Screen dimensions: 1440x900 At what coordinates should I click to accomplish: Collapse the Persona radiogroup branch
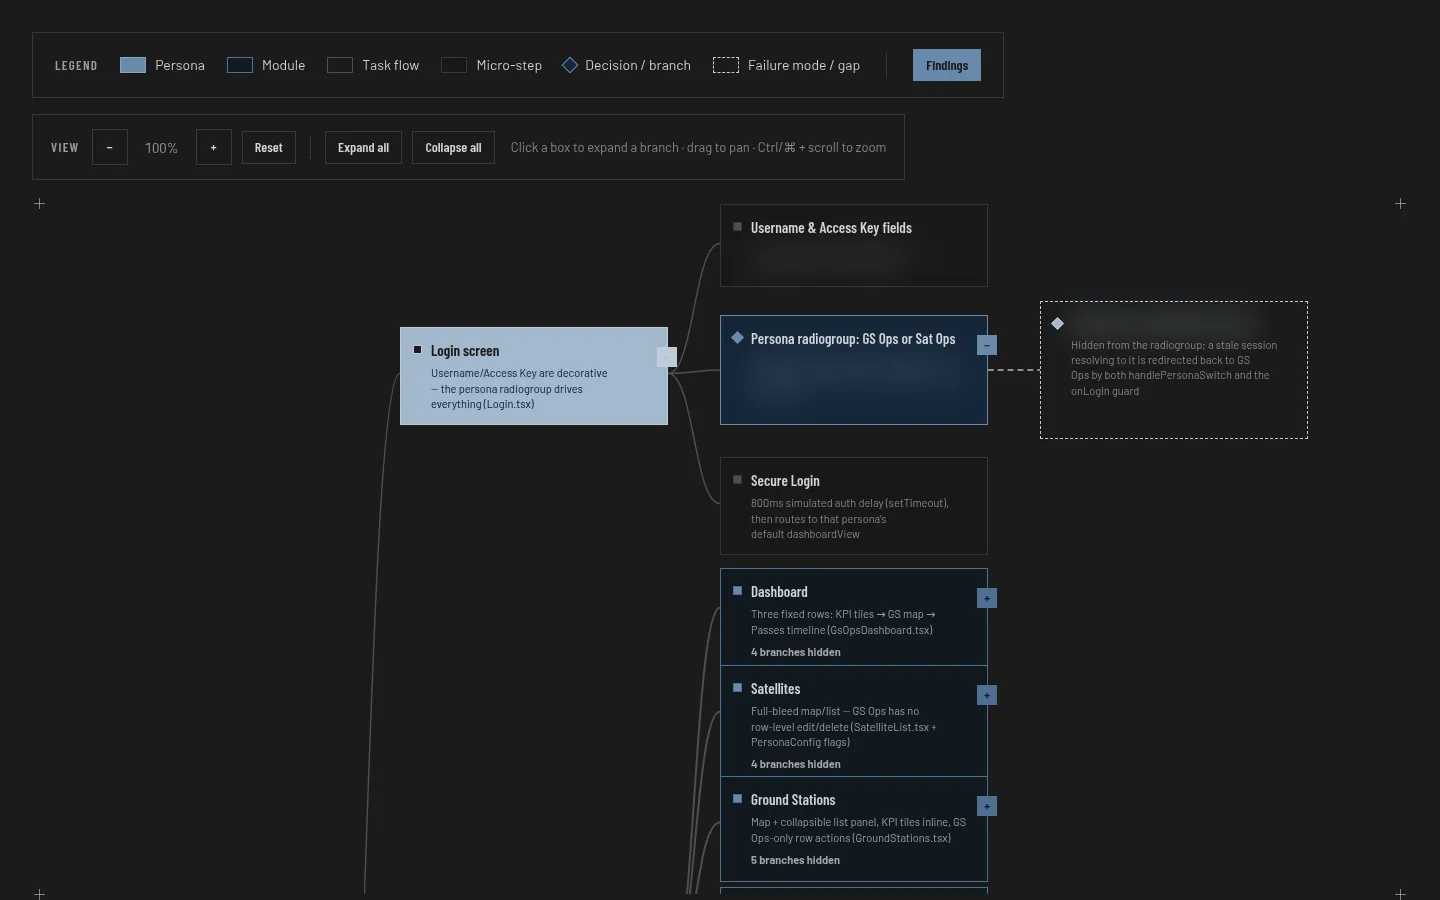pos(987,345)
